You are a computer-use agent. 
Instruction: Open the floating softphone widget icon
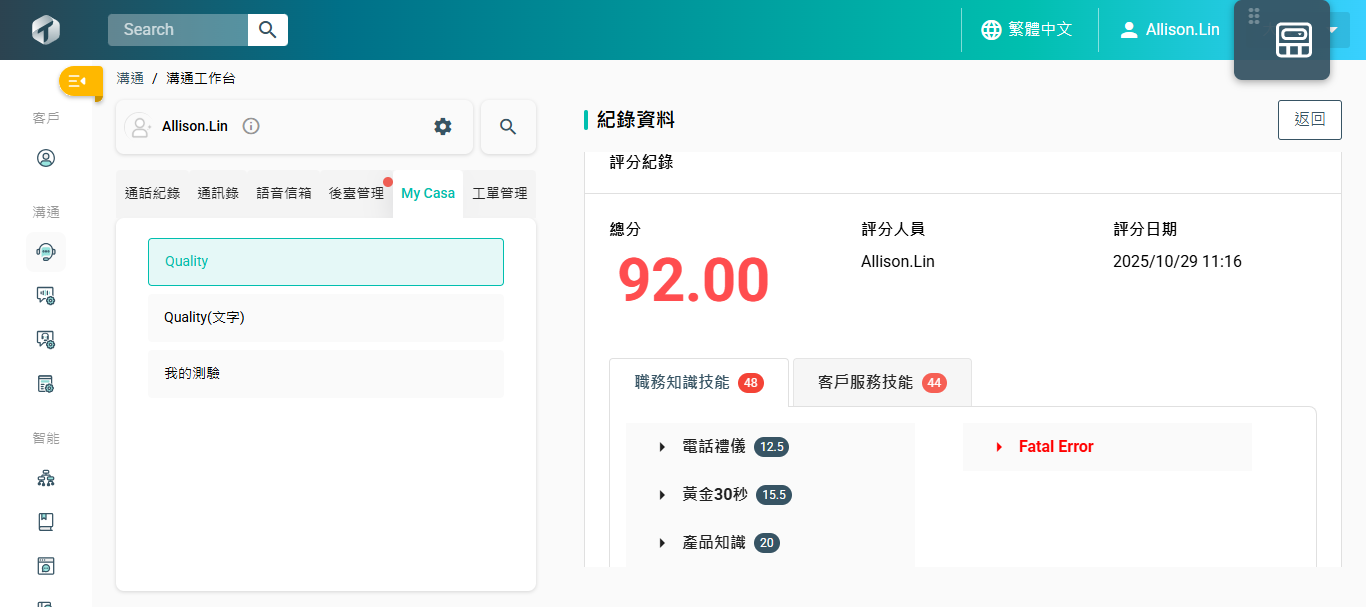click(x=1293, y=41)
